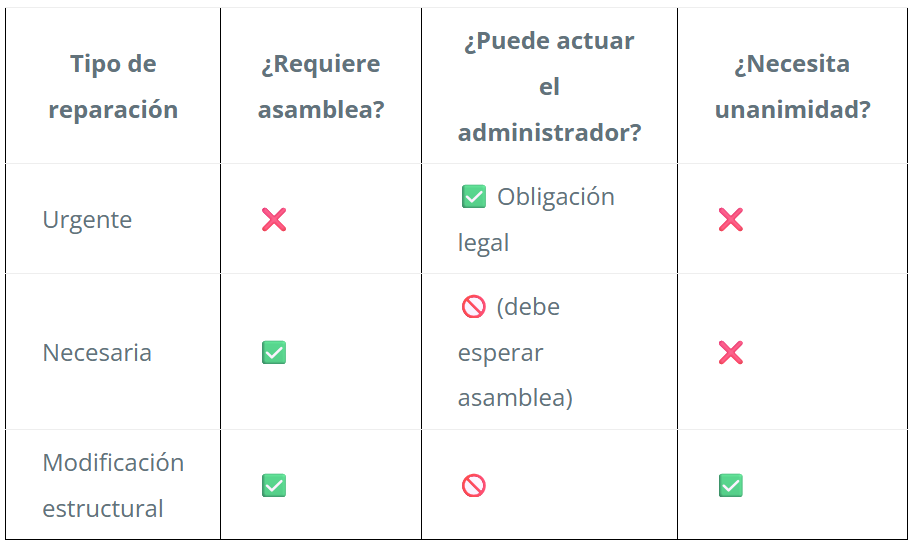Click the Necesaria row label

[97, 353]
